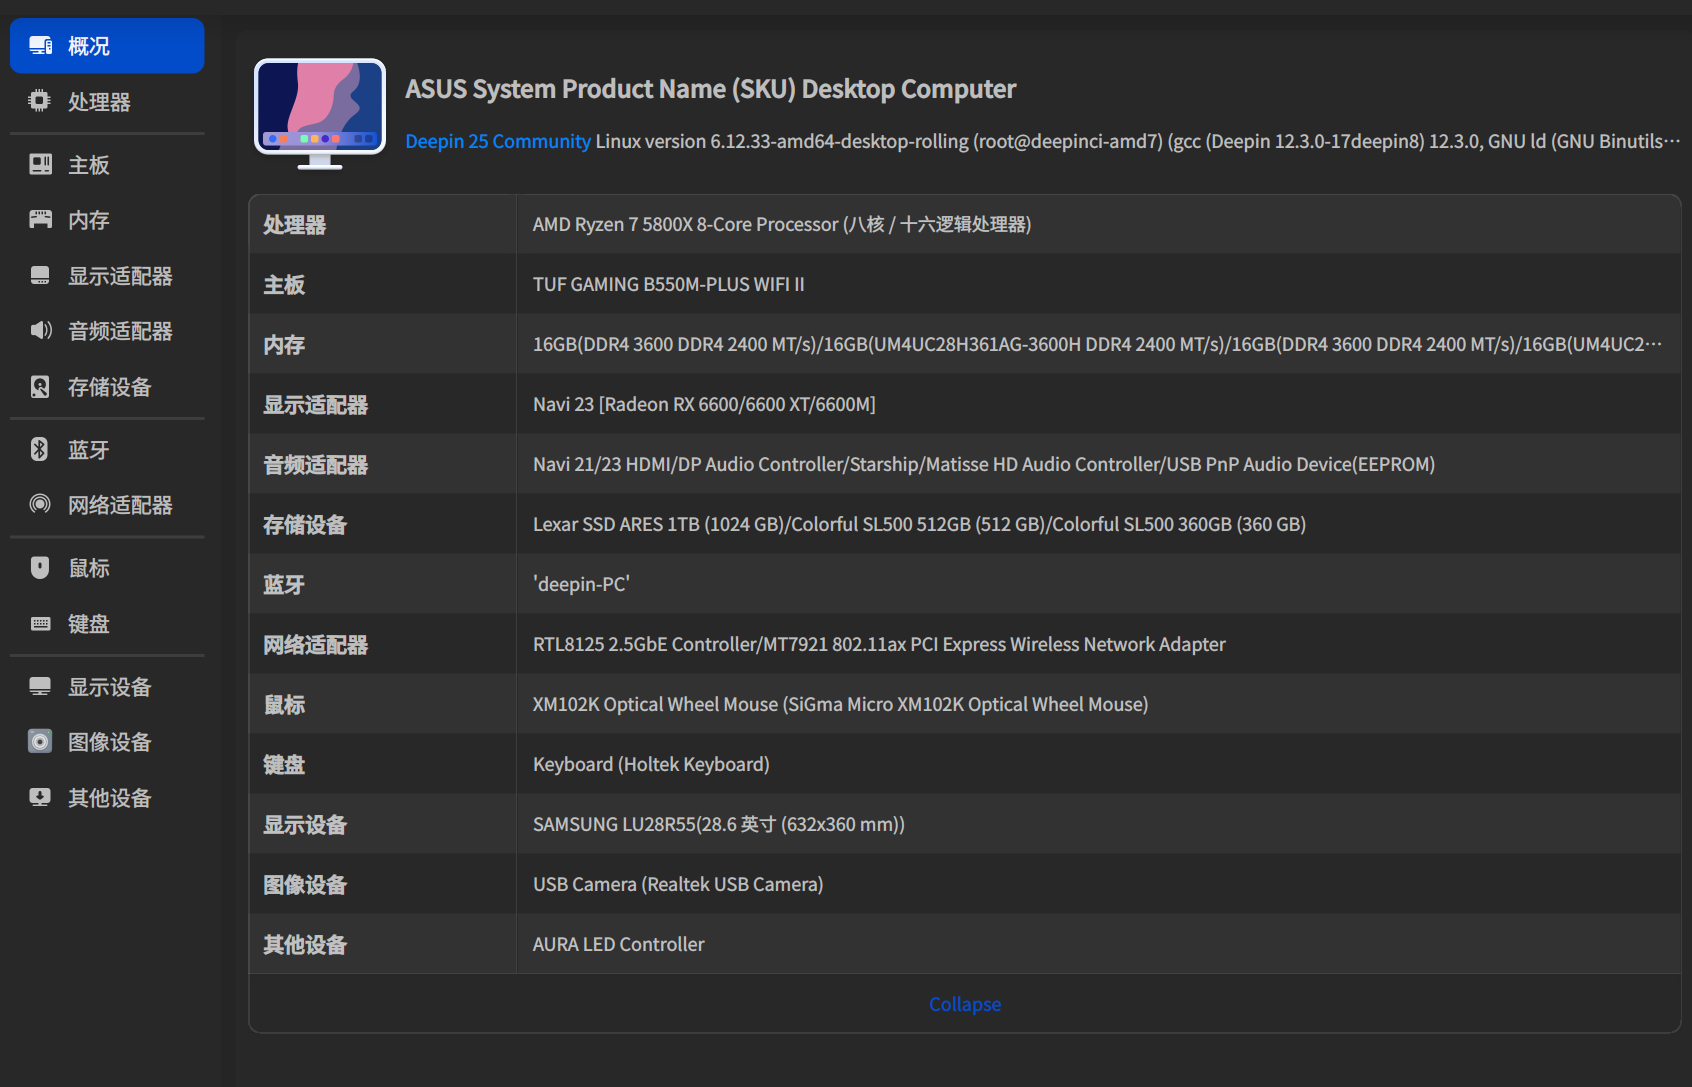Screen dimensions: 1692x1087
Task: Select the 其他设备 other devices icon
Action: point(40,797)
